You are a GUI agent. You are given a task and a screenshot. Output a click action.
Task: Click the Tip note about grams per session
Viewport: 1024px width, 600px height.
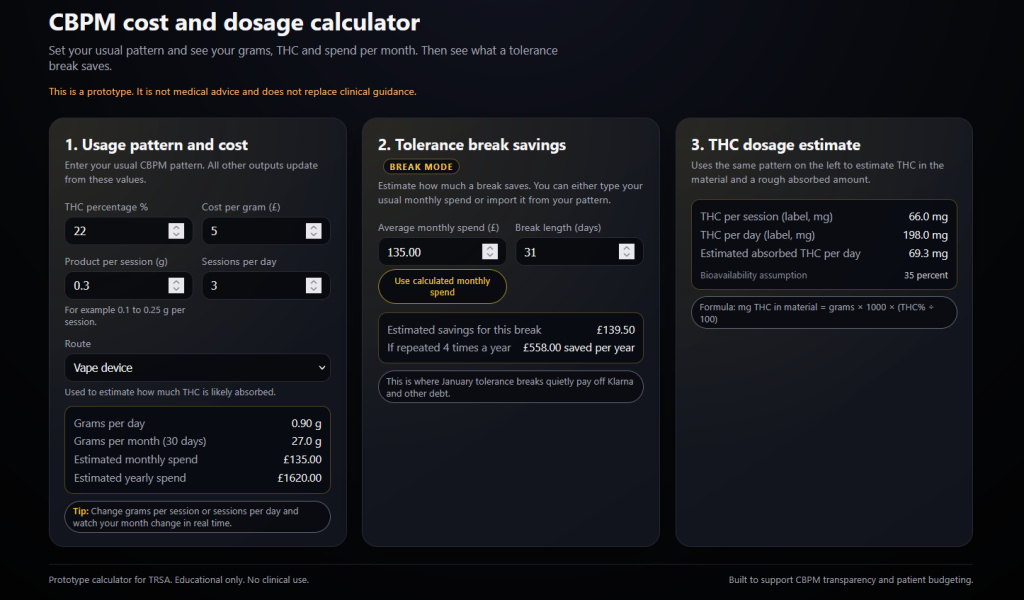coord(197,517)
